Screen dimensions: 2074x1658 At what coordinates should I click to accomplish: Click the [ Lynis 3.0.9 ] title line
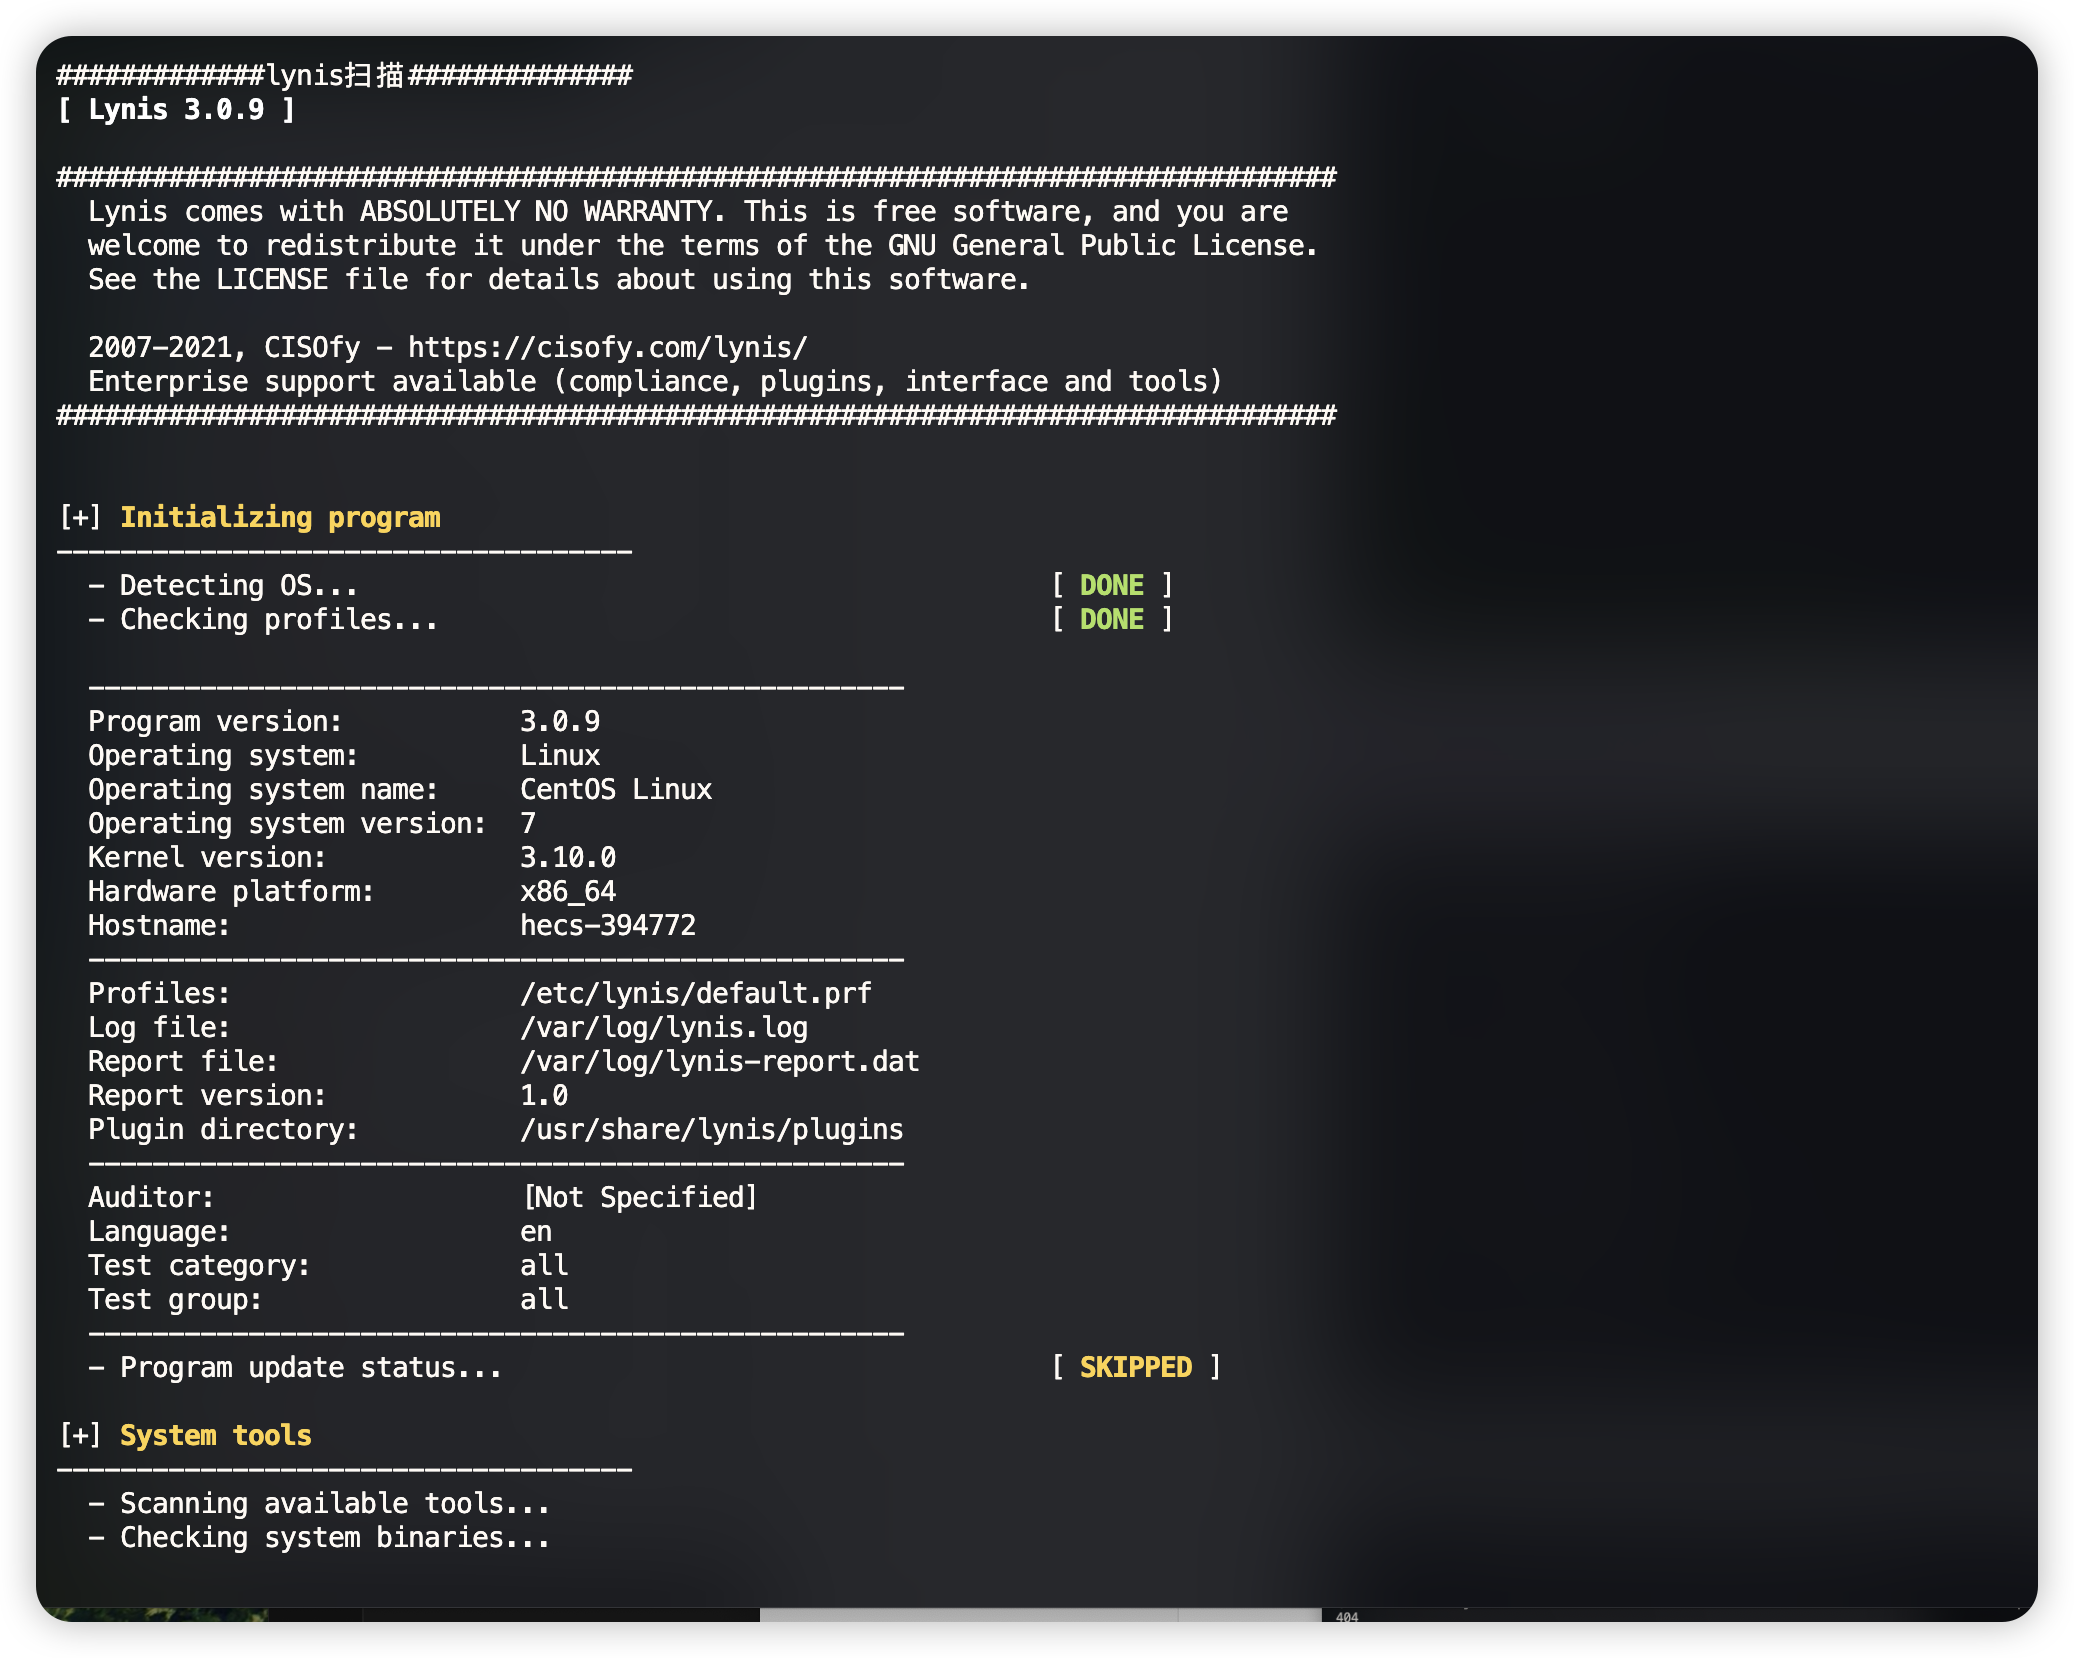click(x=176, y=109)
